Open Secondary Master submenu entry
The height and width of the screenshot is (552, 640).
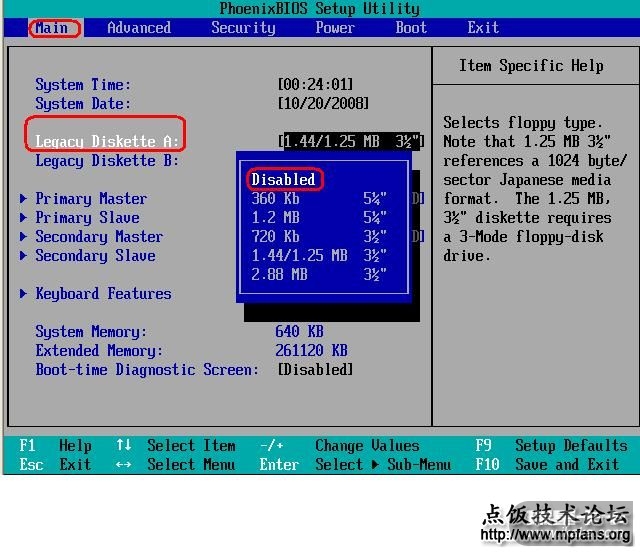pyautogui.click(x=99, y=237)
